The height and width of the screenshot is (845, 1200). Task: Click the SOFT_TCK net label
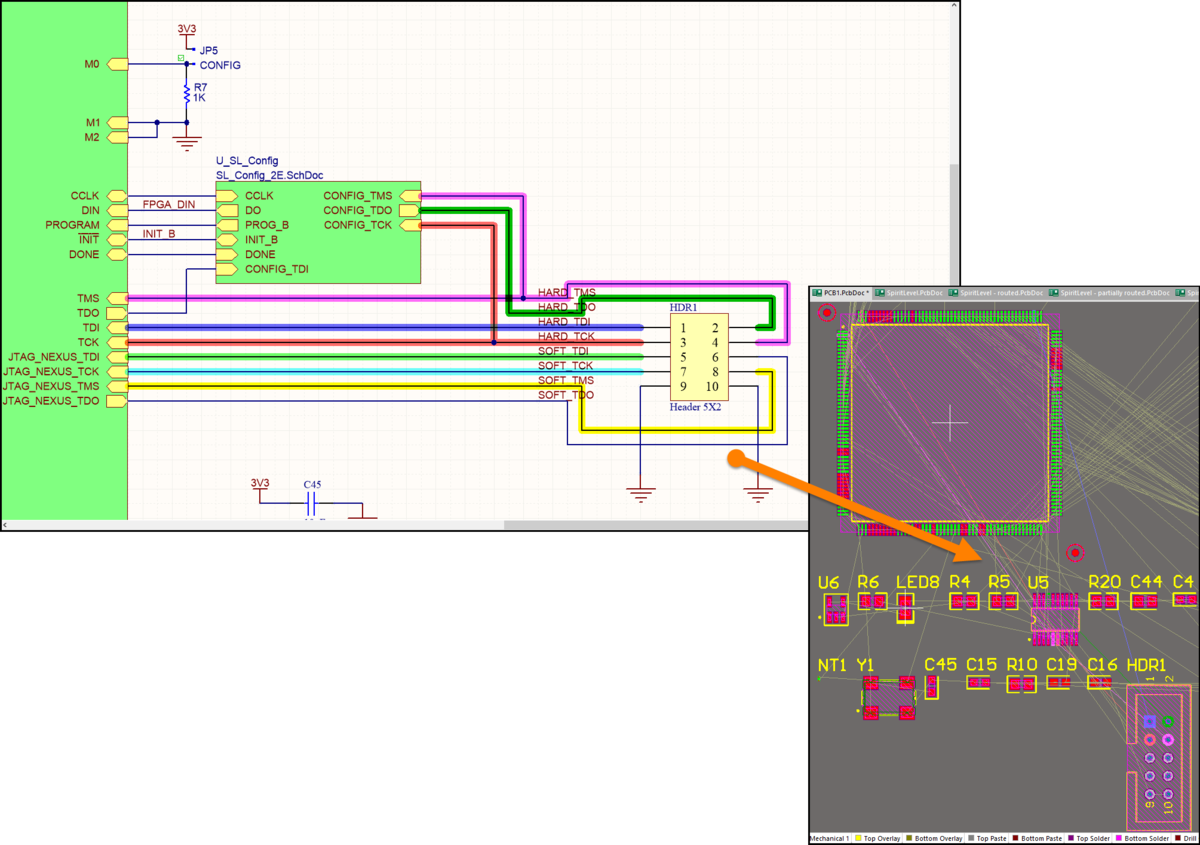click(x=566, y=366)
